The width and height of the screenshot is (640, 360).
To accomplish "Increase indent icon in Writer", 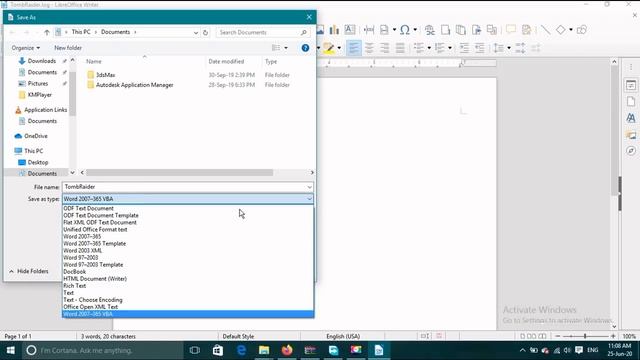I will [x=464, y=48].
